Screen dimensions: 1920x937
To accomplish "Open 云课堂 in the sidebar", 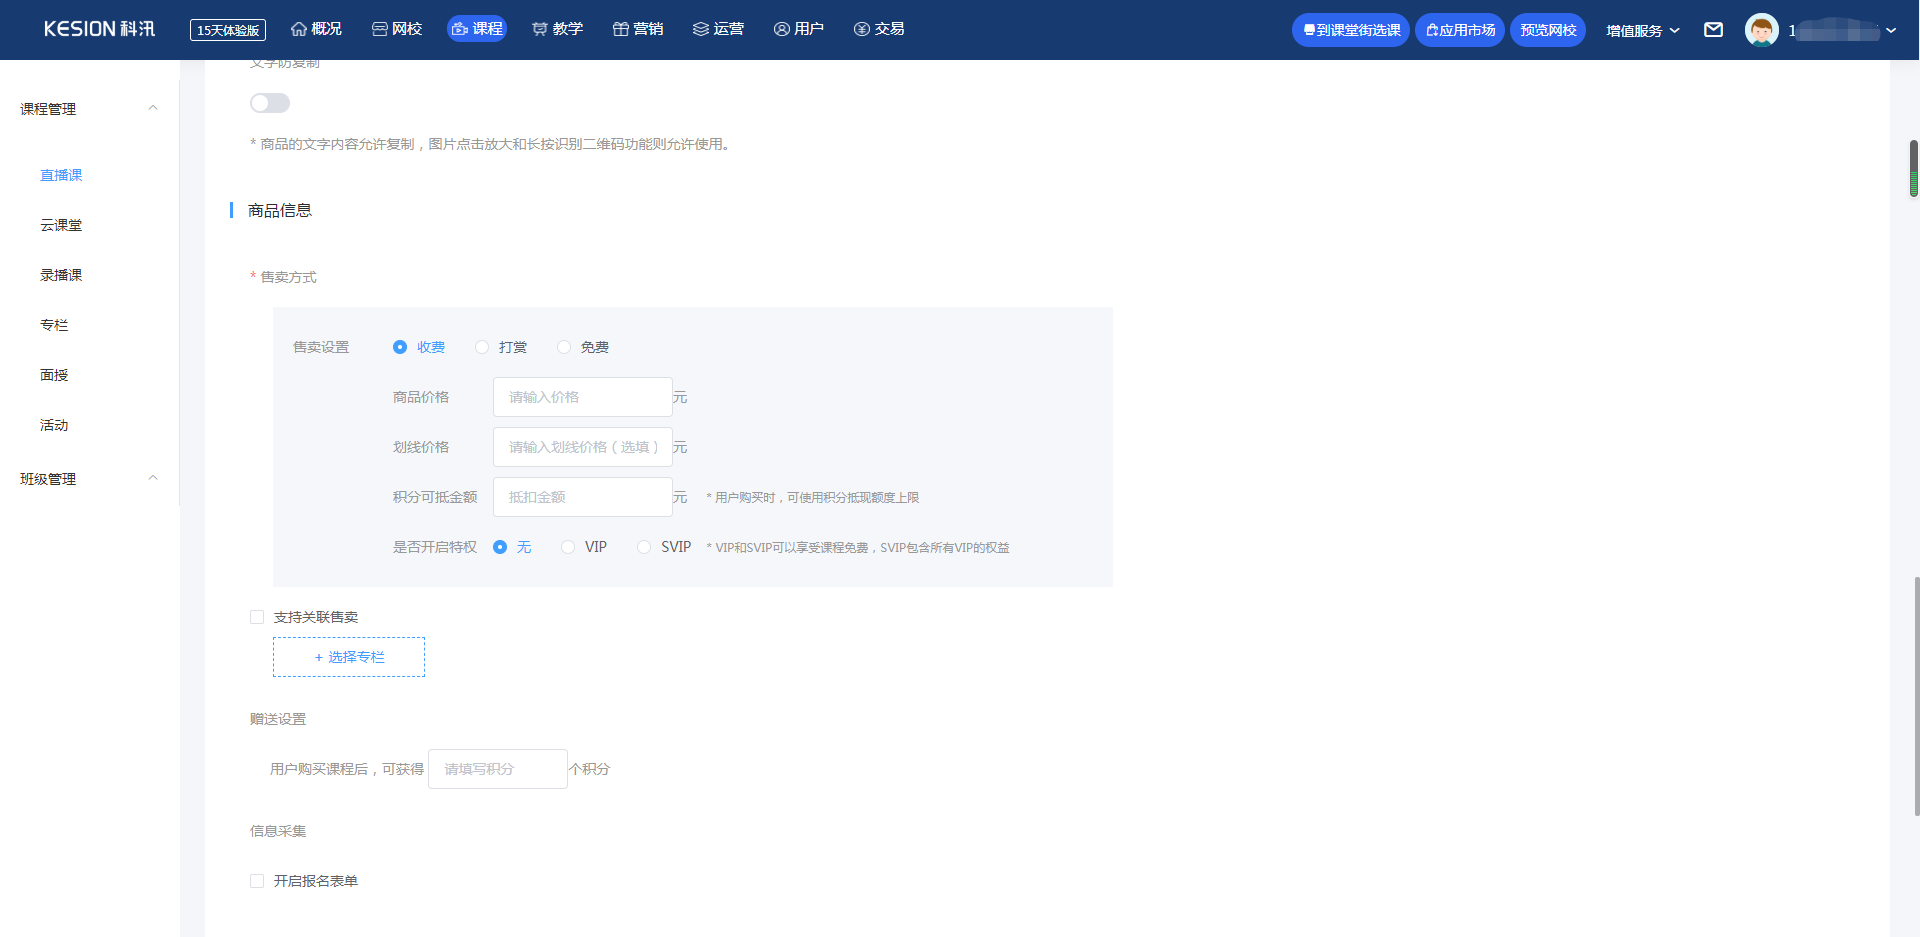I will [61, 225].
